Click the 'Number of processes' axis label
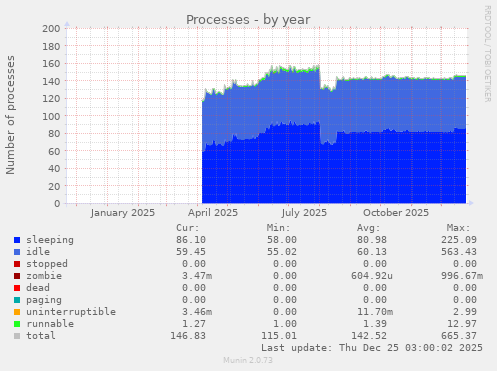The height and width of the screenshot is (371, 497). point(10,115)
